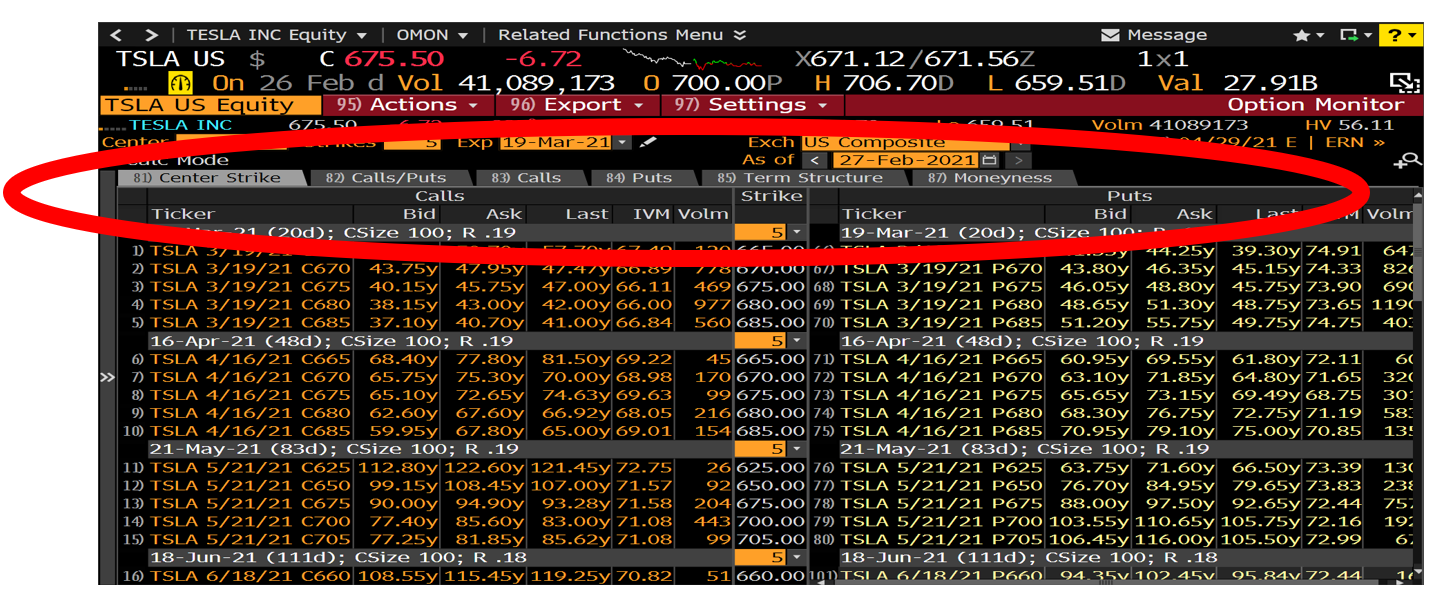Click bid 112.80y for 5/21/21 C625
The height and width of the screenshot is (592, 1437).
coord(397,467)
